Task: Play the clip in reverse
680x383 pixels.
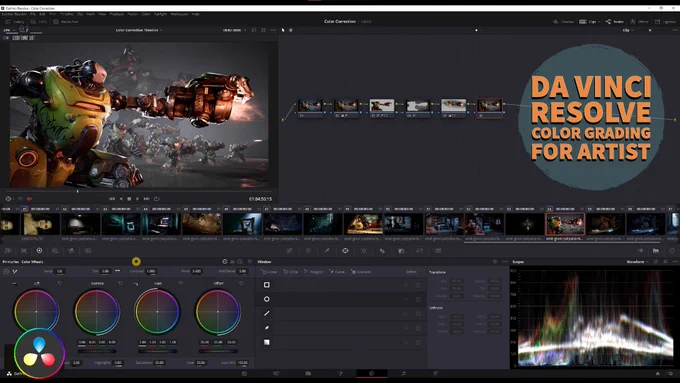Action: tap(121, 199)
